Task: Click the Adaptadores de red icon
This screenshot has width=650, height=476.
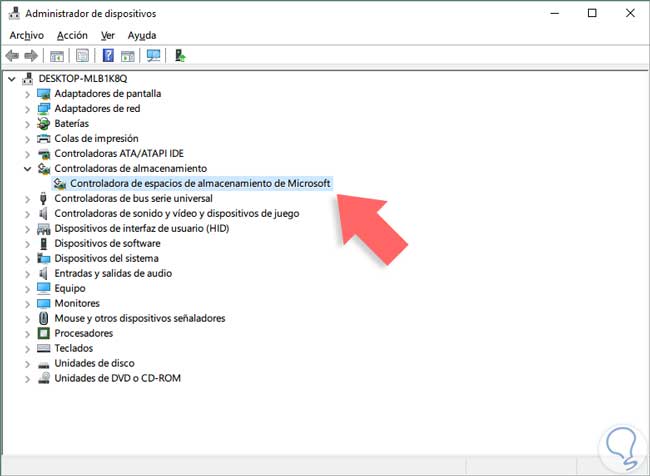Action: (x=44, y=109)
